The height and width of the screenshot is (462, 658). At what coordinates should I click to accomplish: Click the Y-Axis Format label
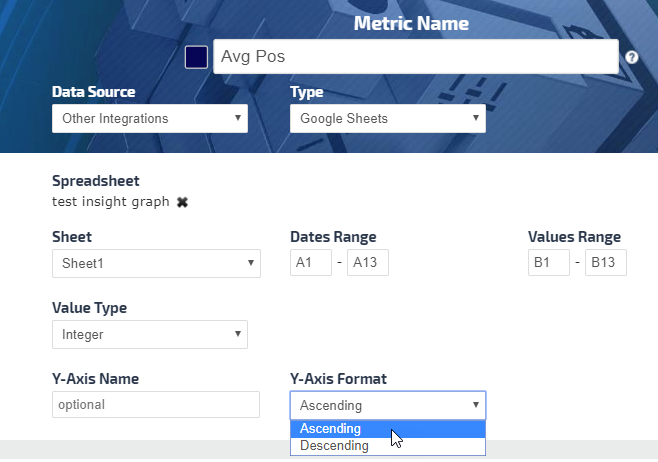coord(337,379)
